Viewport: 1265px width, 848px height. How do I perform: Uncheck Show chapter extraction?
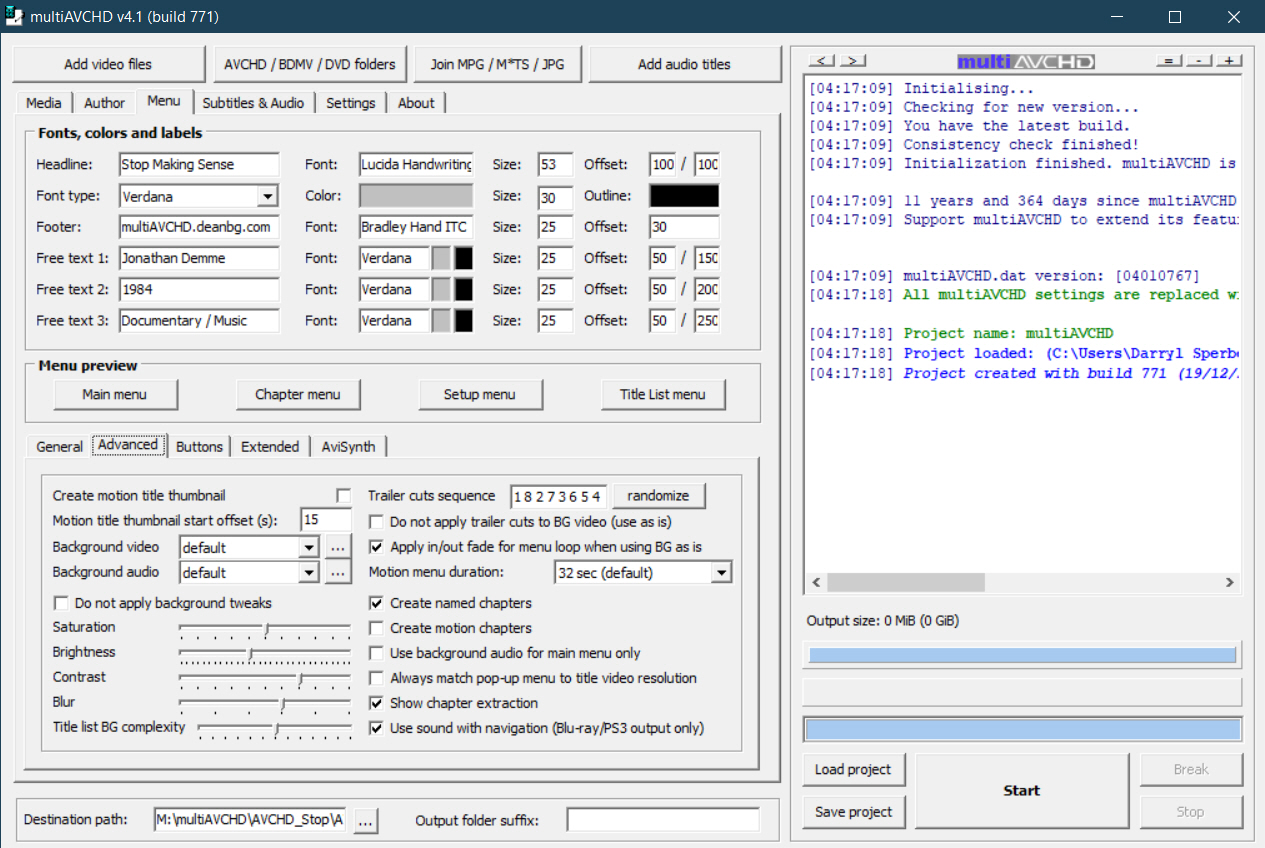click(x=376, y=703)
